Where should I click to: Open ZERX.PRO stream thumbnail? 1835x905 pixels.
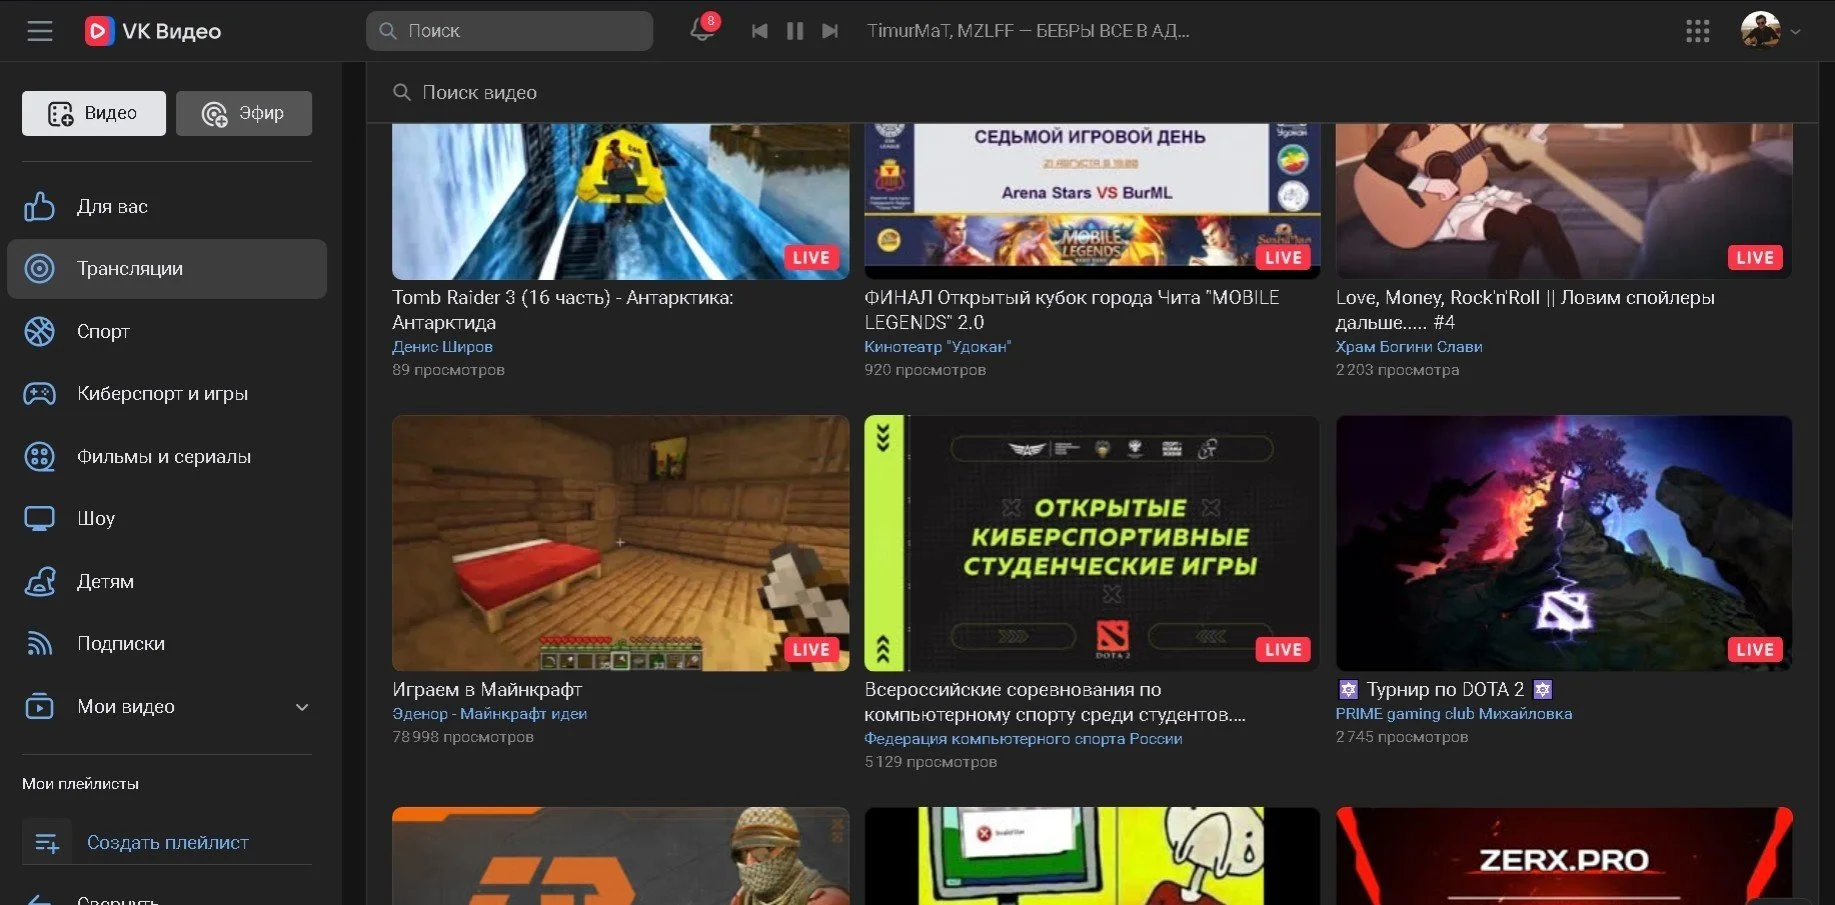(1564, 856)
